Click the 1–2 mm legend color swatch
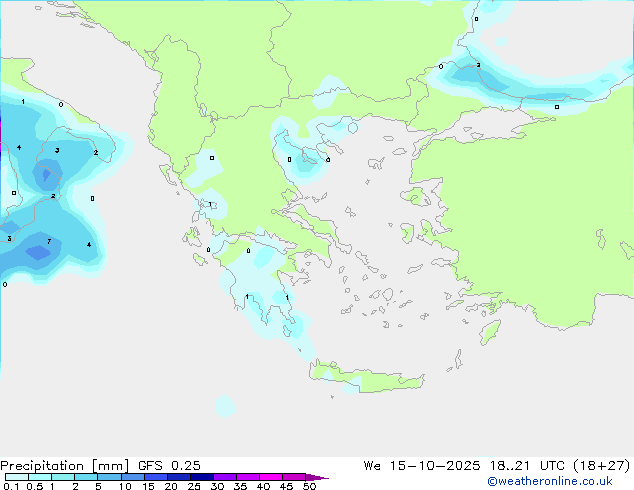 (63, 477)
